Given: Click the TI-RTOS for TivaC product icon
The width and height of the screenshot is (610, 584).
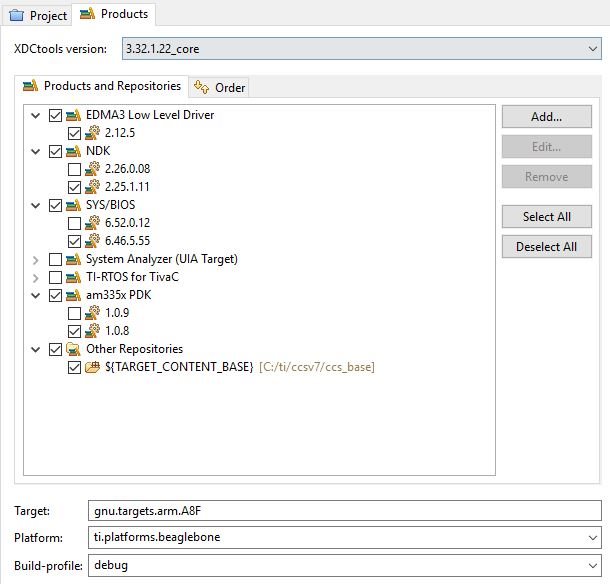Looking at the screenshot, I should coord(73,277).
